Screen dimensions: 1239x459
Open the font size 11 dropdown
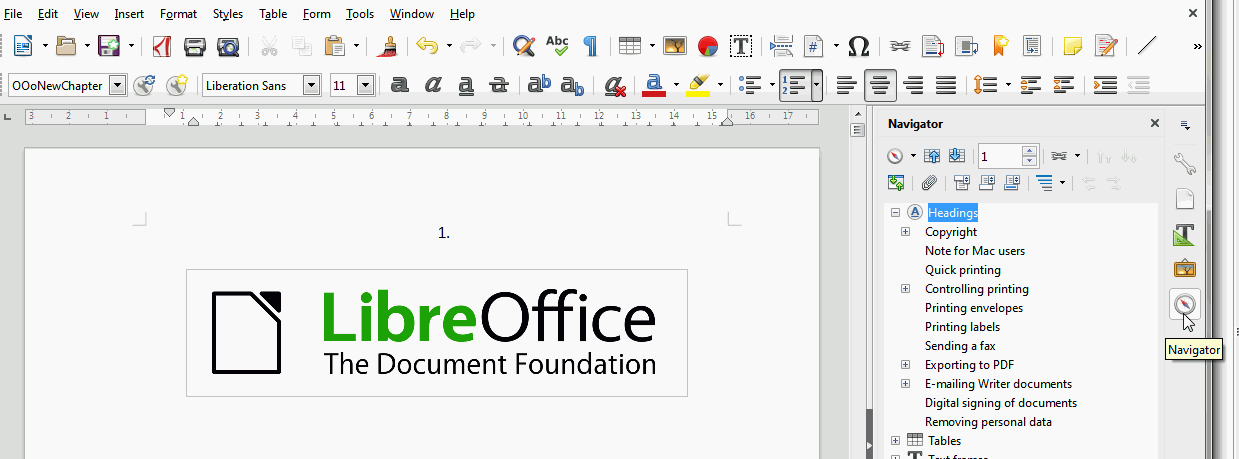click(365, 86)
